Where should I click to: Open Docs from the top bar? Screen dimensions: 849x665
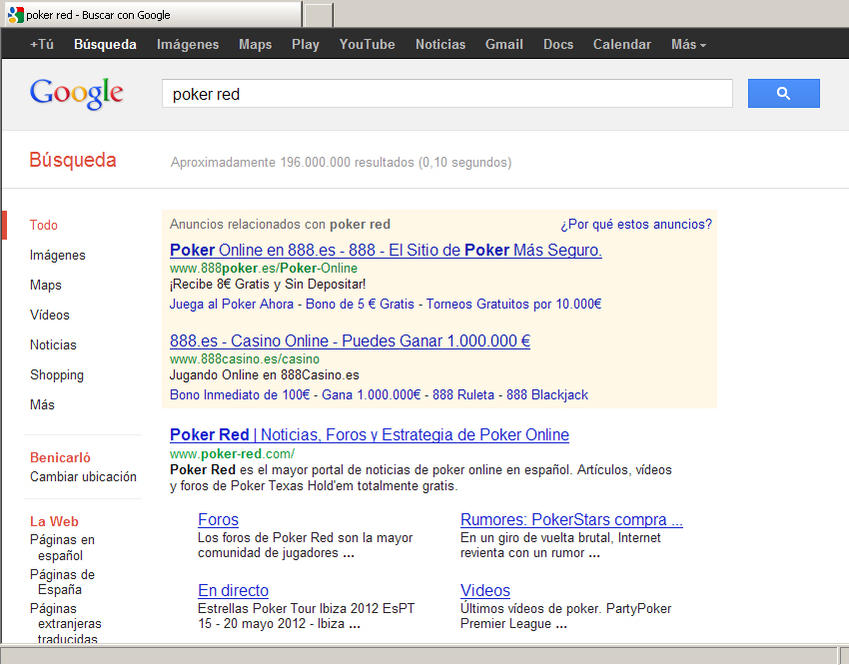[x=558, y=44]
